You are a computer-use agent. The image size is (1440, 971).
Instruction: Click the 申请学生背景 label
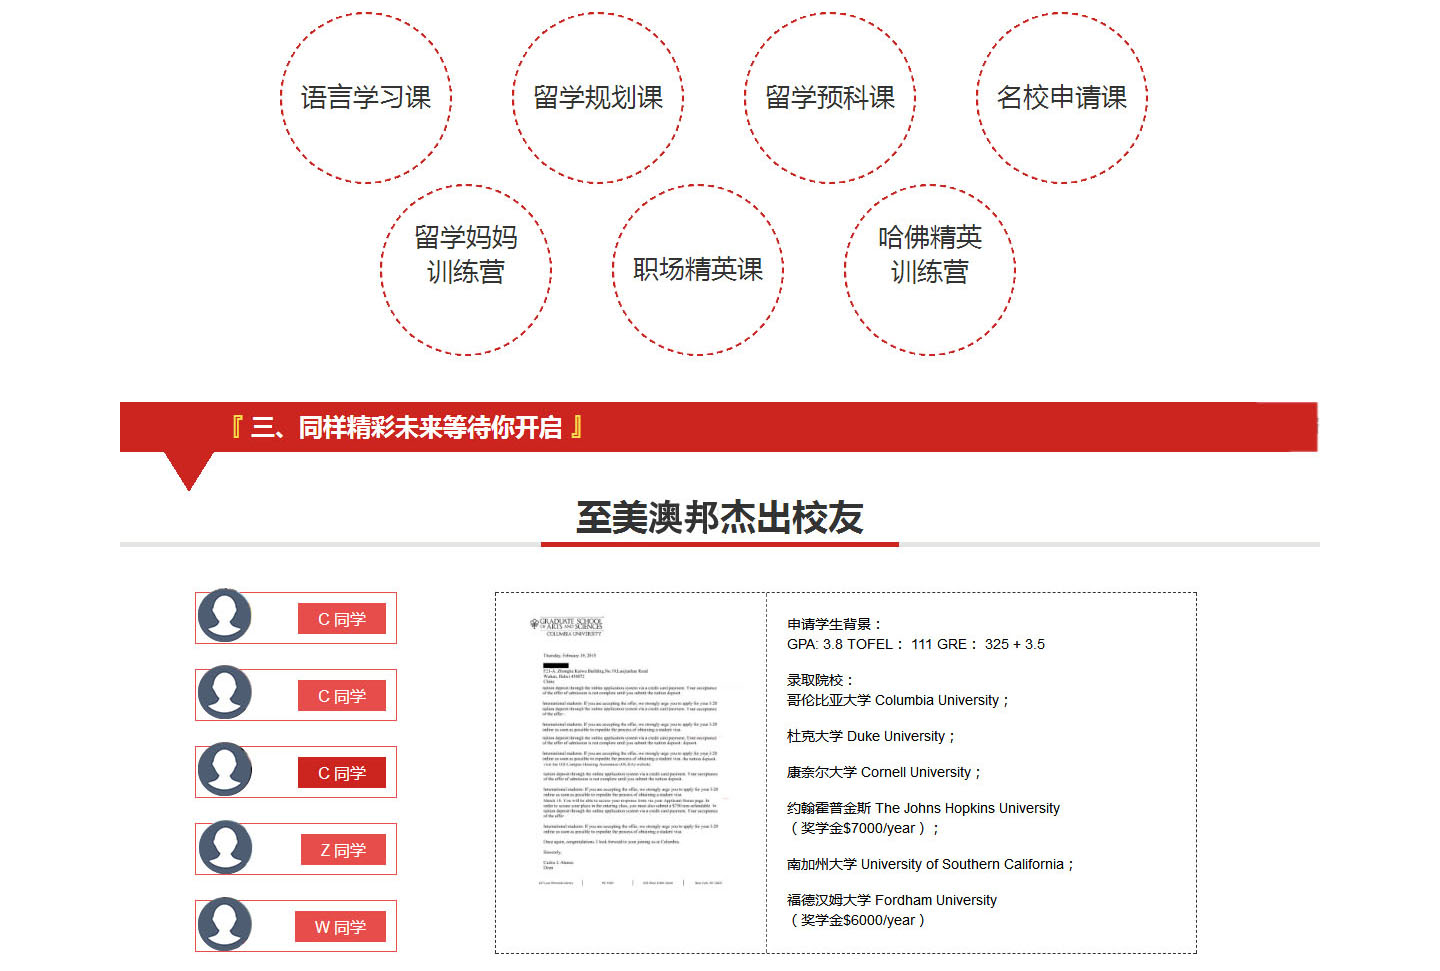pos(834,624)
